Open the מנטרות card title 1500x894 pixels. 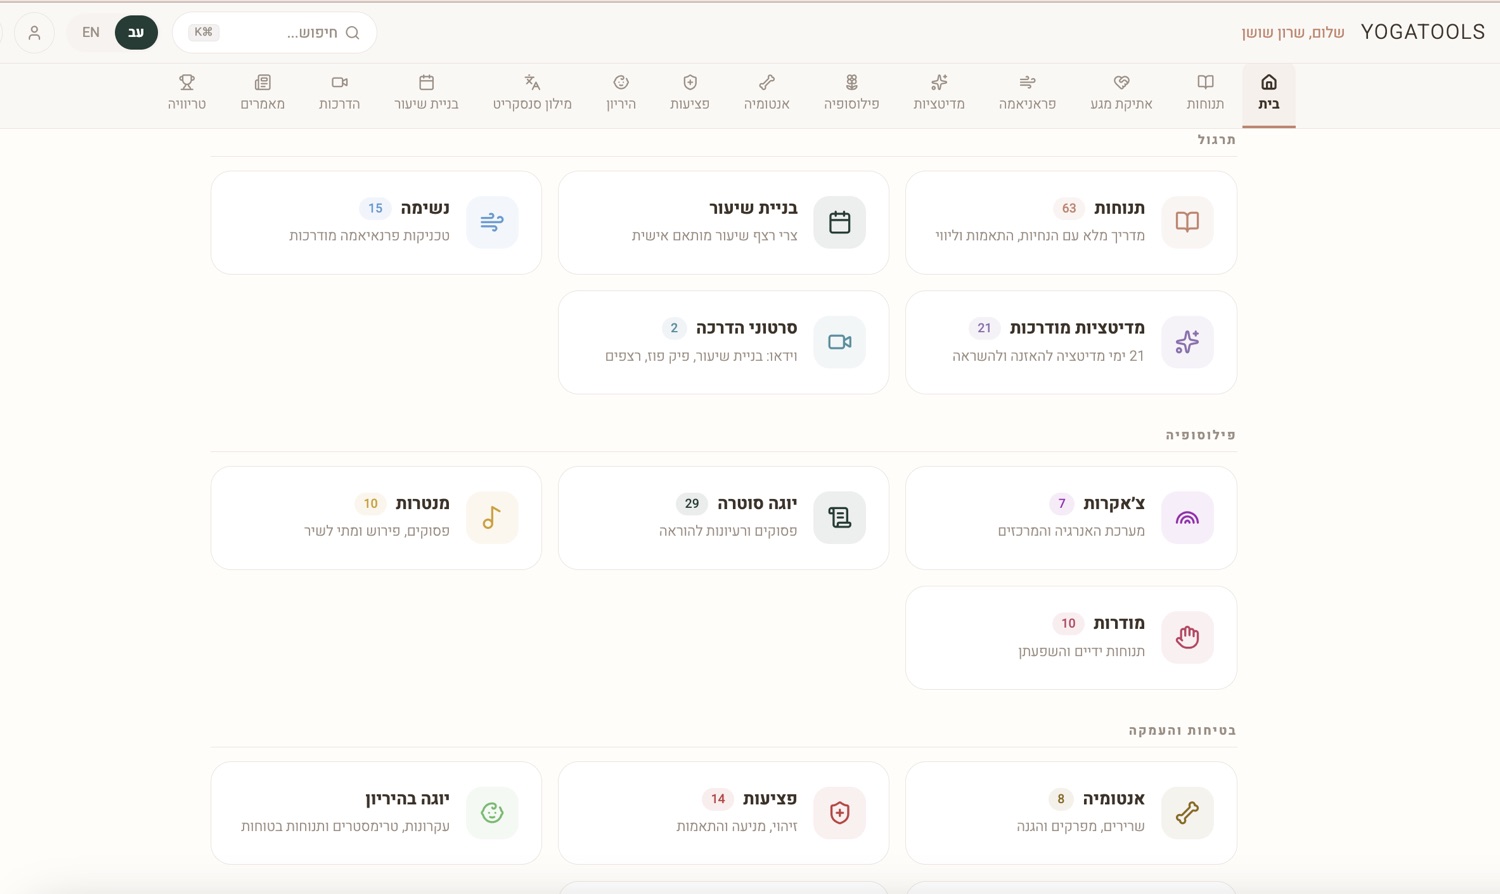[423, 503]
